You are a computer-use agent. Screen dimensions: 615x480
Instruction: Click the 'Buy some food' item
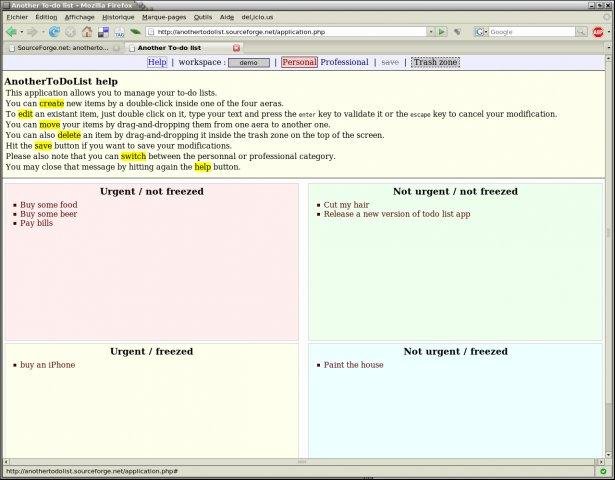(49, 205)
